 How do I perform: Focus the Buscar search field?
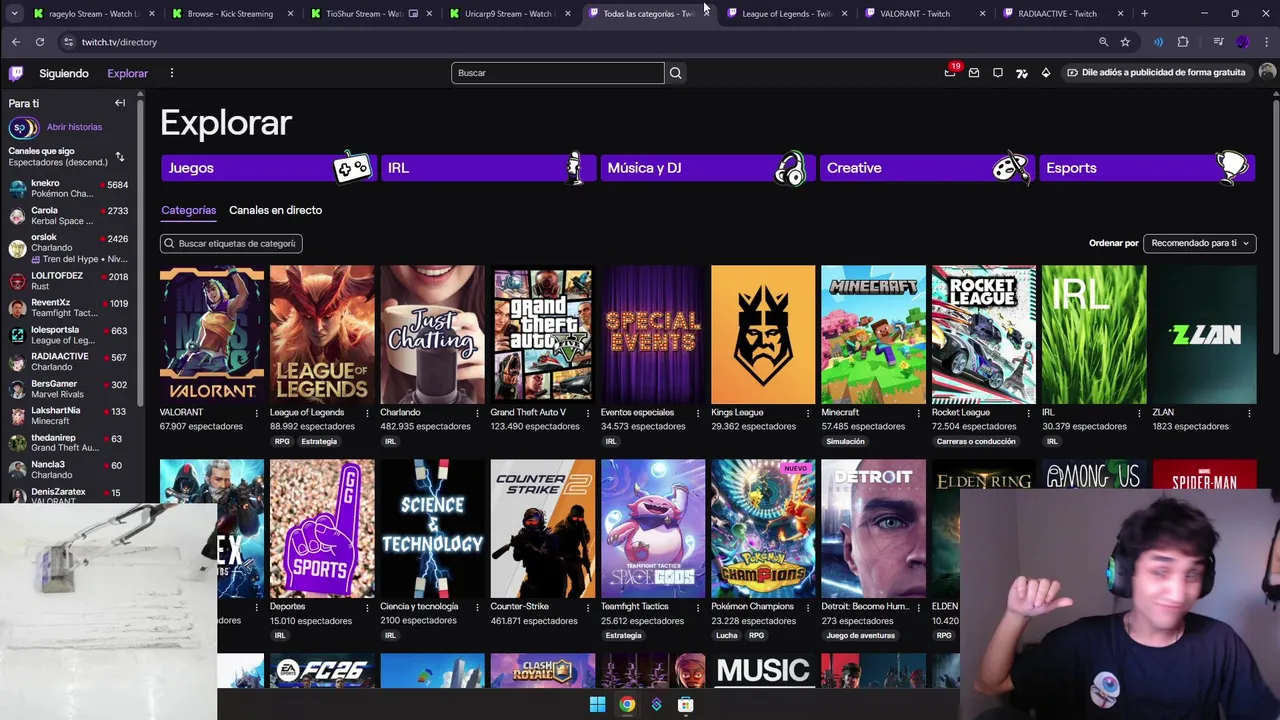[557, 73]
